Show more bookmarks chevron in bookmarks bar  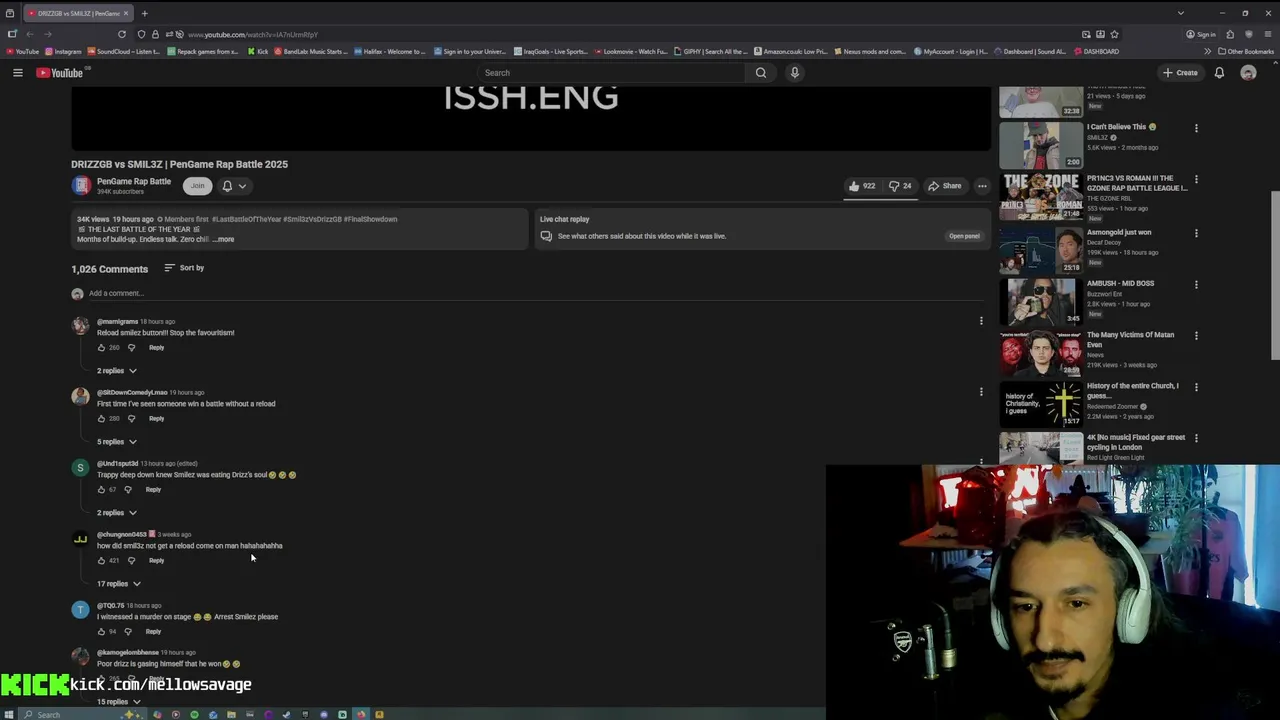1207,51
